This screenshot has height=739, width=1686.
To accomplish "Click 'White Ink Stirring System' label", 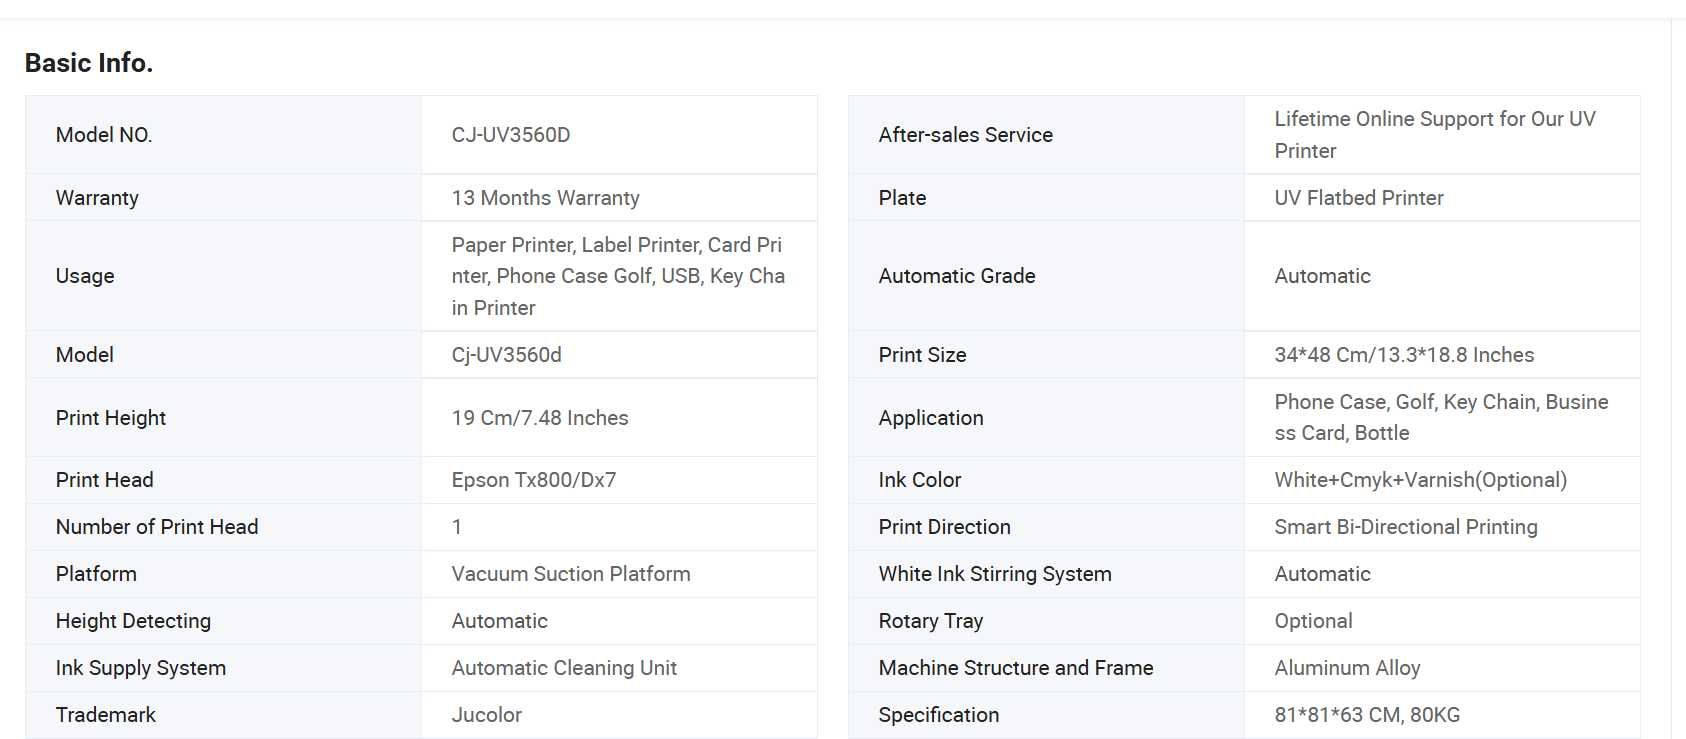I will (x=995, y=574).
